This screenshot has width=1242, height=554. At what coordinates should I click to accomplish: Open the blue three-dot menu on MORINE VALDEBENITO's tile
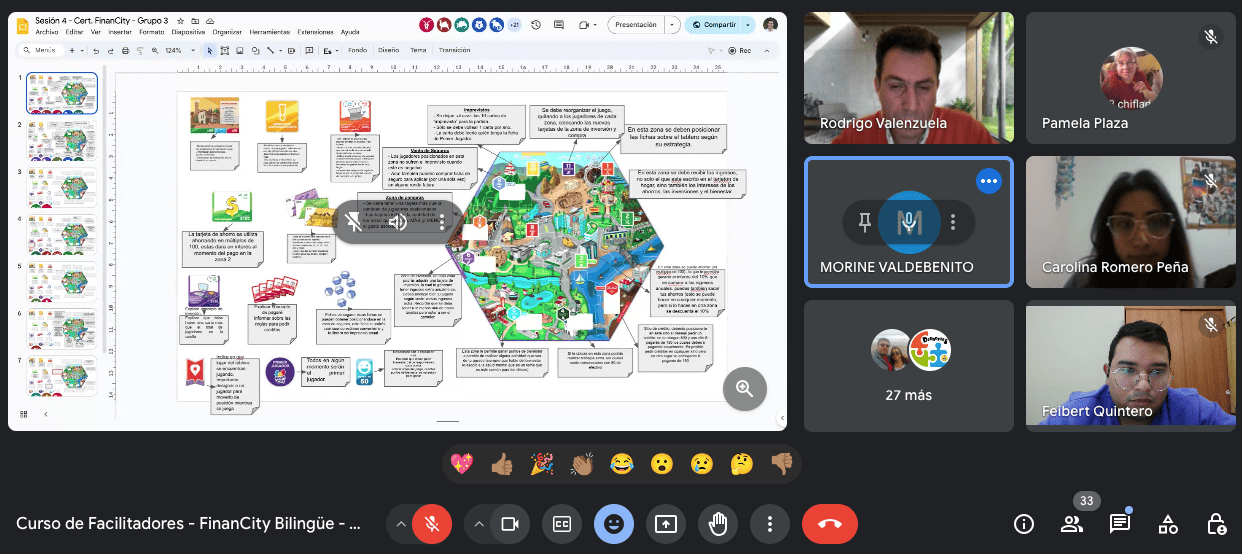click(989, 181)
